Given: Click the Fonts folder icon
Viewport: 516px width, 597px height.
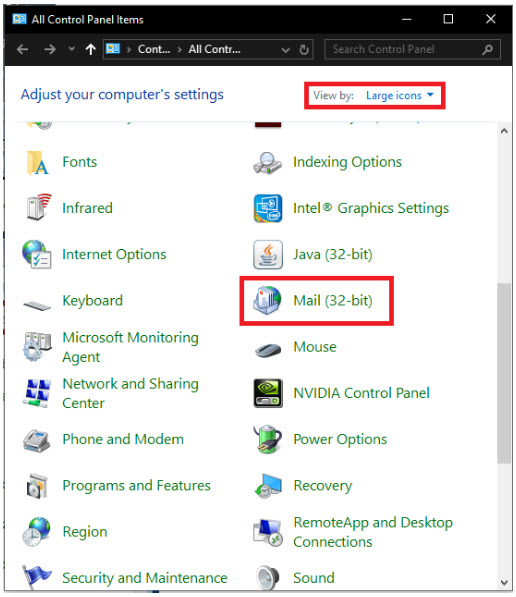Looking at the screenshot, I should click(37, 162).
